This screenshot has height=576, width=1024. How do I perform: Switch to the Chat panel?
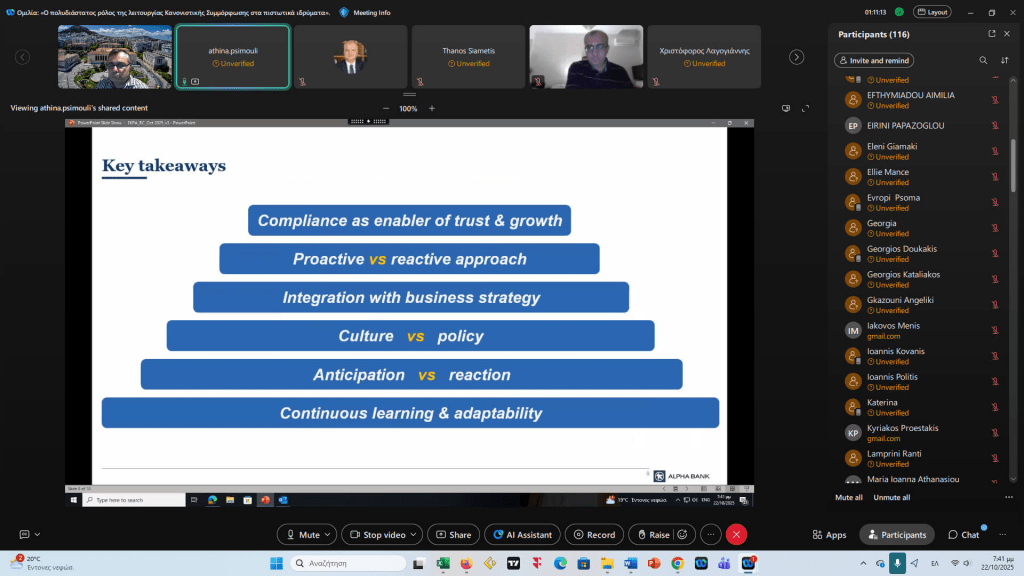(964, 535)
